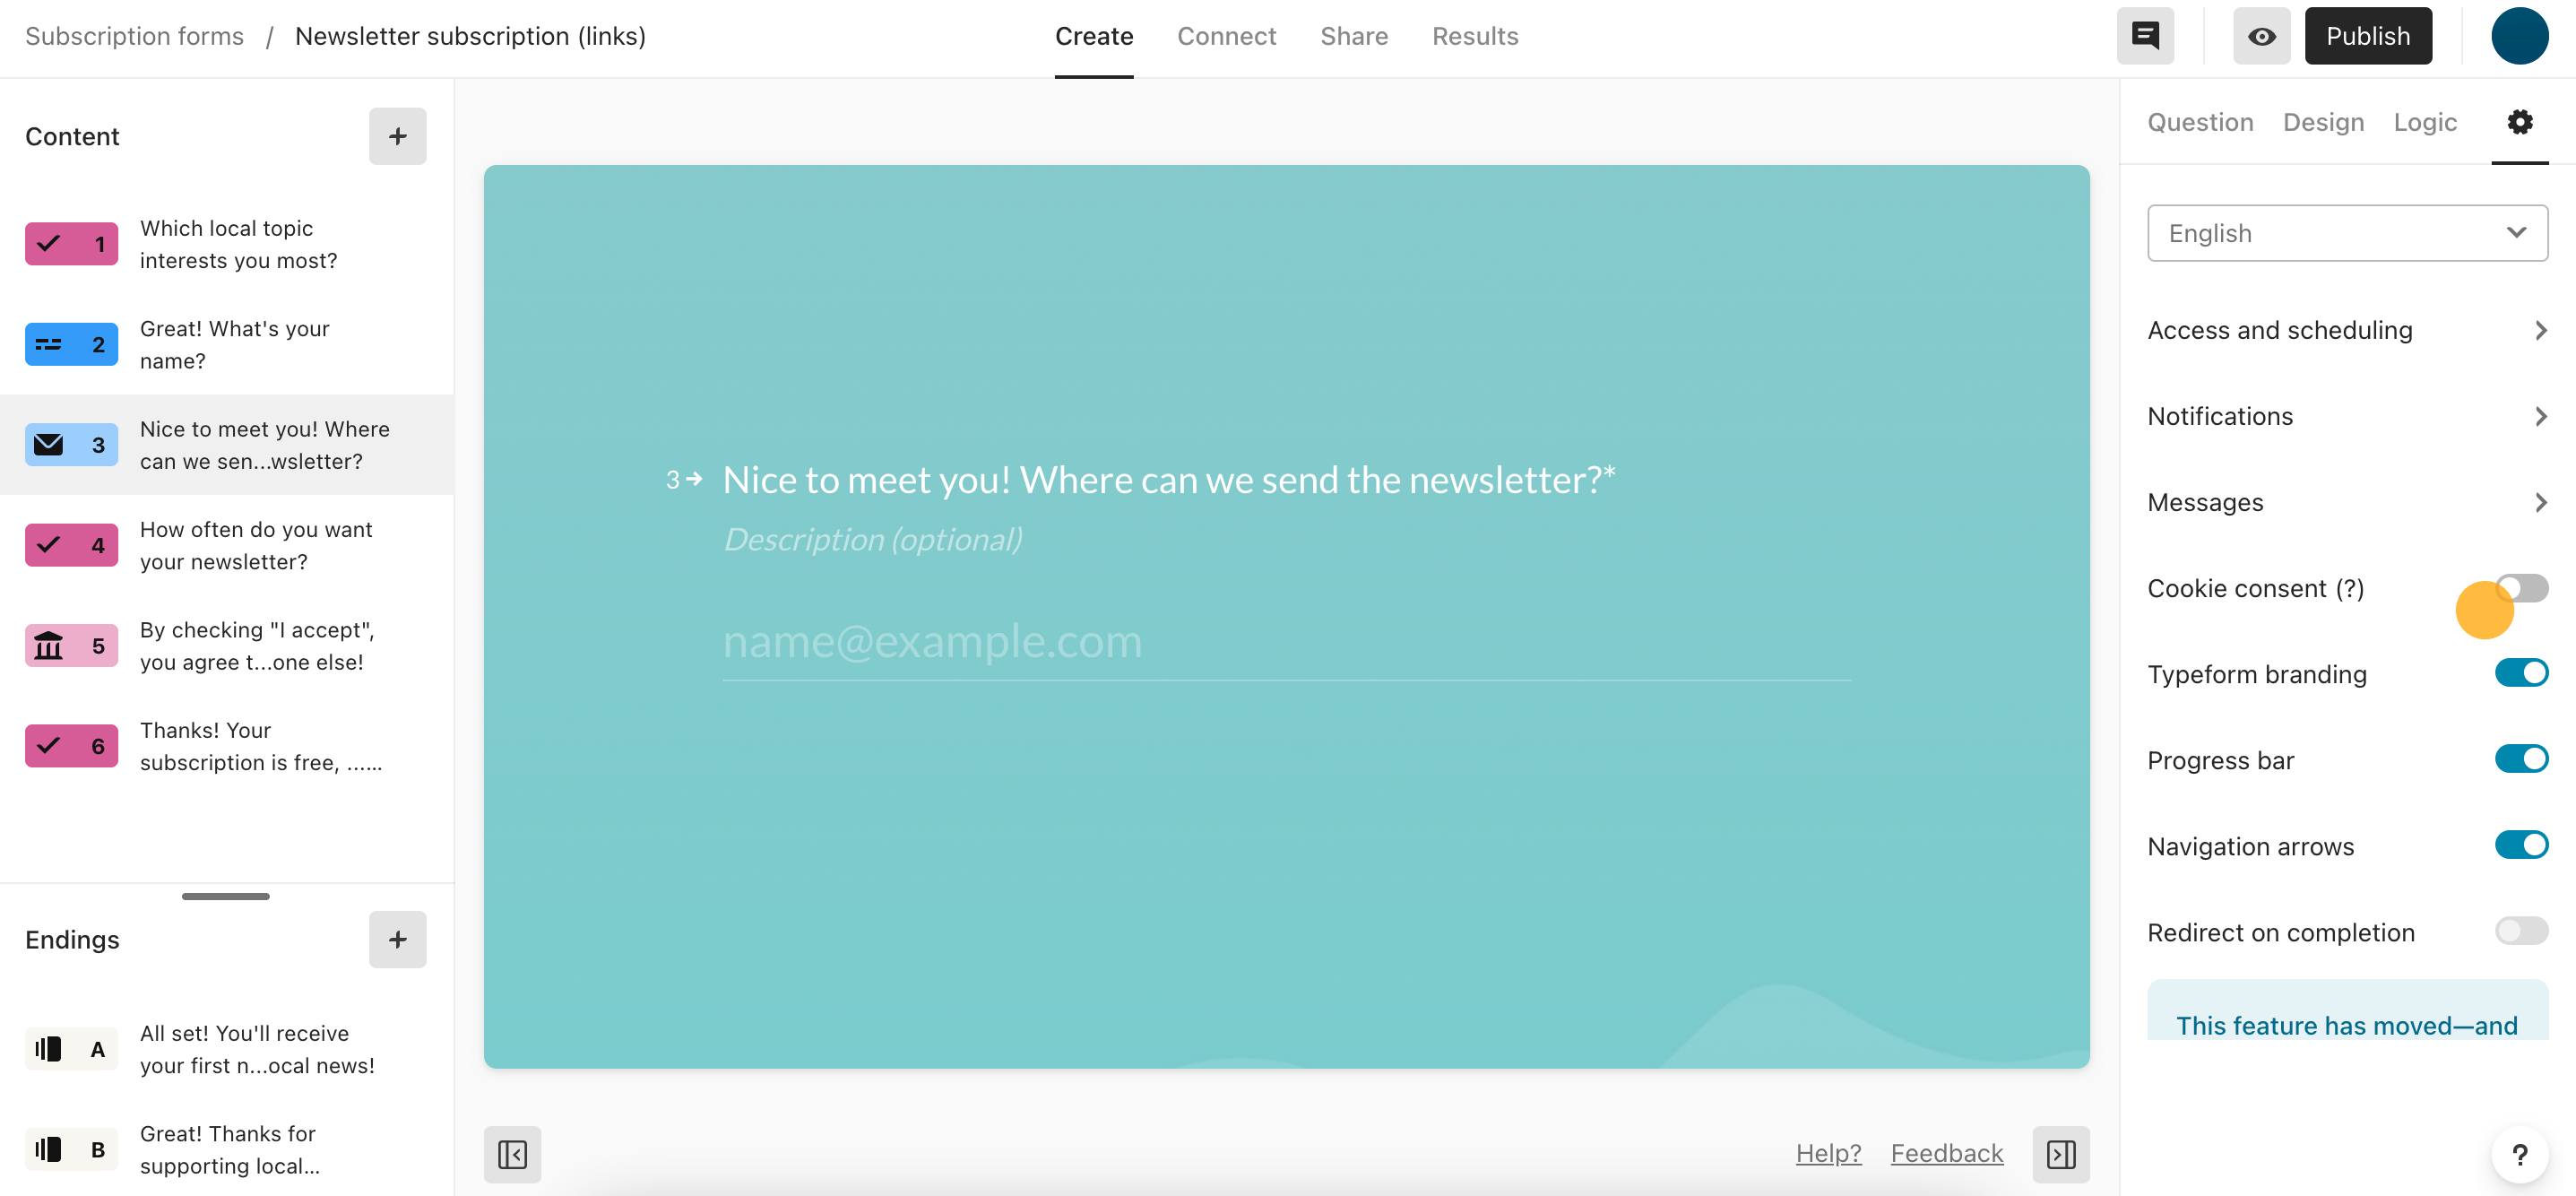Add new content with the plus button
Image resolution: width=2576 pixels, height=1196 pixels.
[397, 136]
